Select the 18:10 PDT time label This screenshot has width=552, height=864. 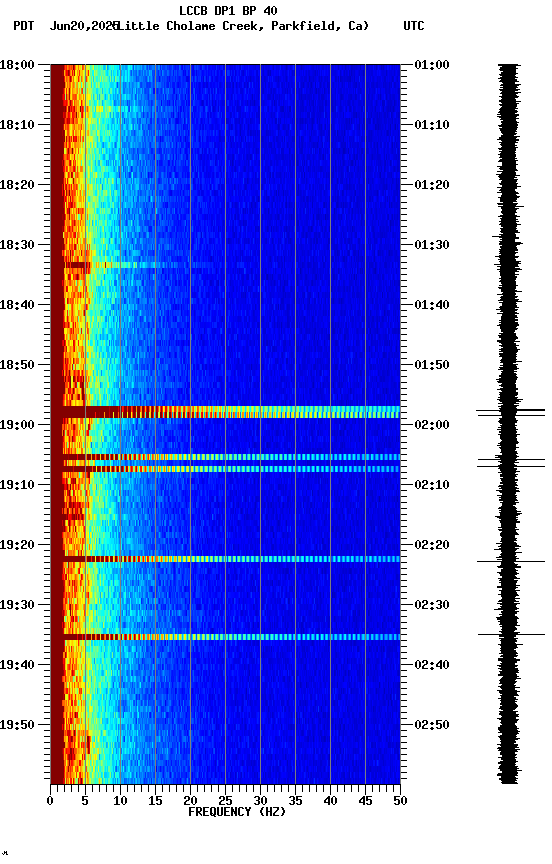(17, 125)
